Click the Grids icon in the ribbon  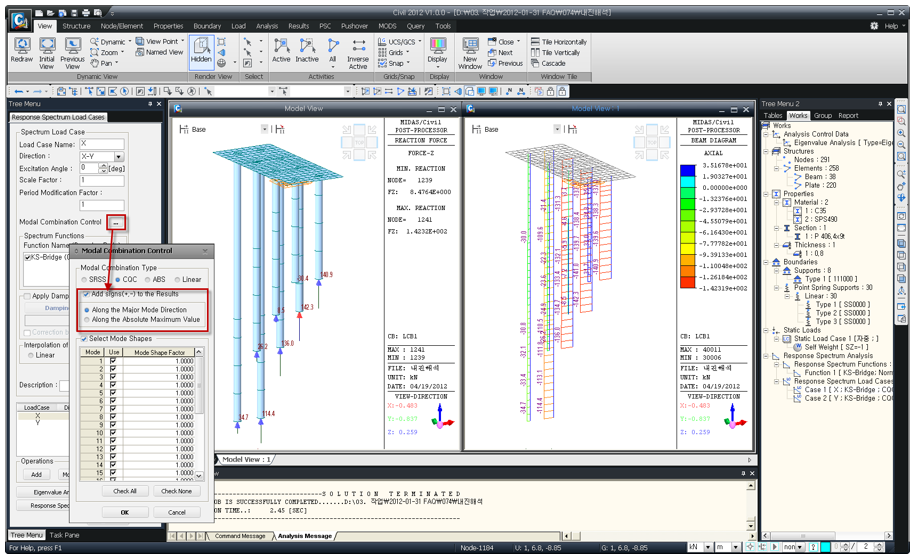[382, 53]
